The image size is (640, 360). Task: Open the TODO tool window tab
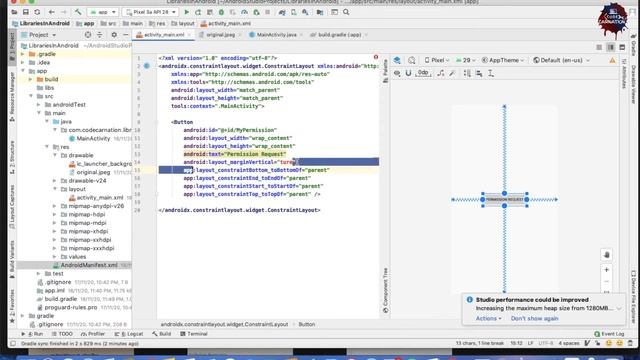[63, 334]
